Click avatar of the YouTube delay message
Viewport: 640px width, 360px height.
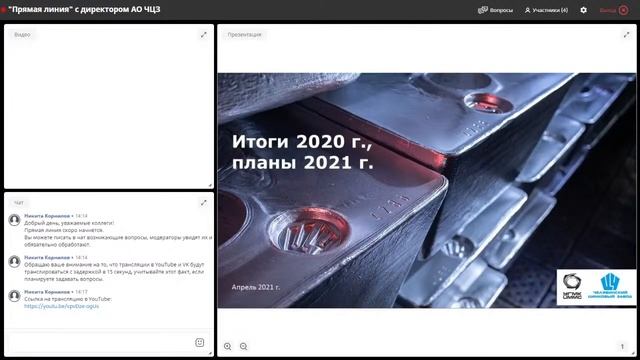click(15, 261)
